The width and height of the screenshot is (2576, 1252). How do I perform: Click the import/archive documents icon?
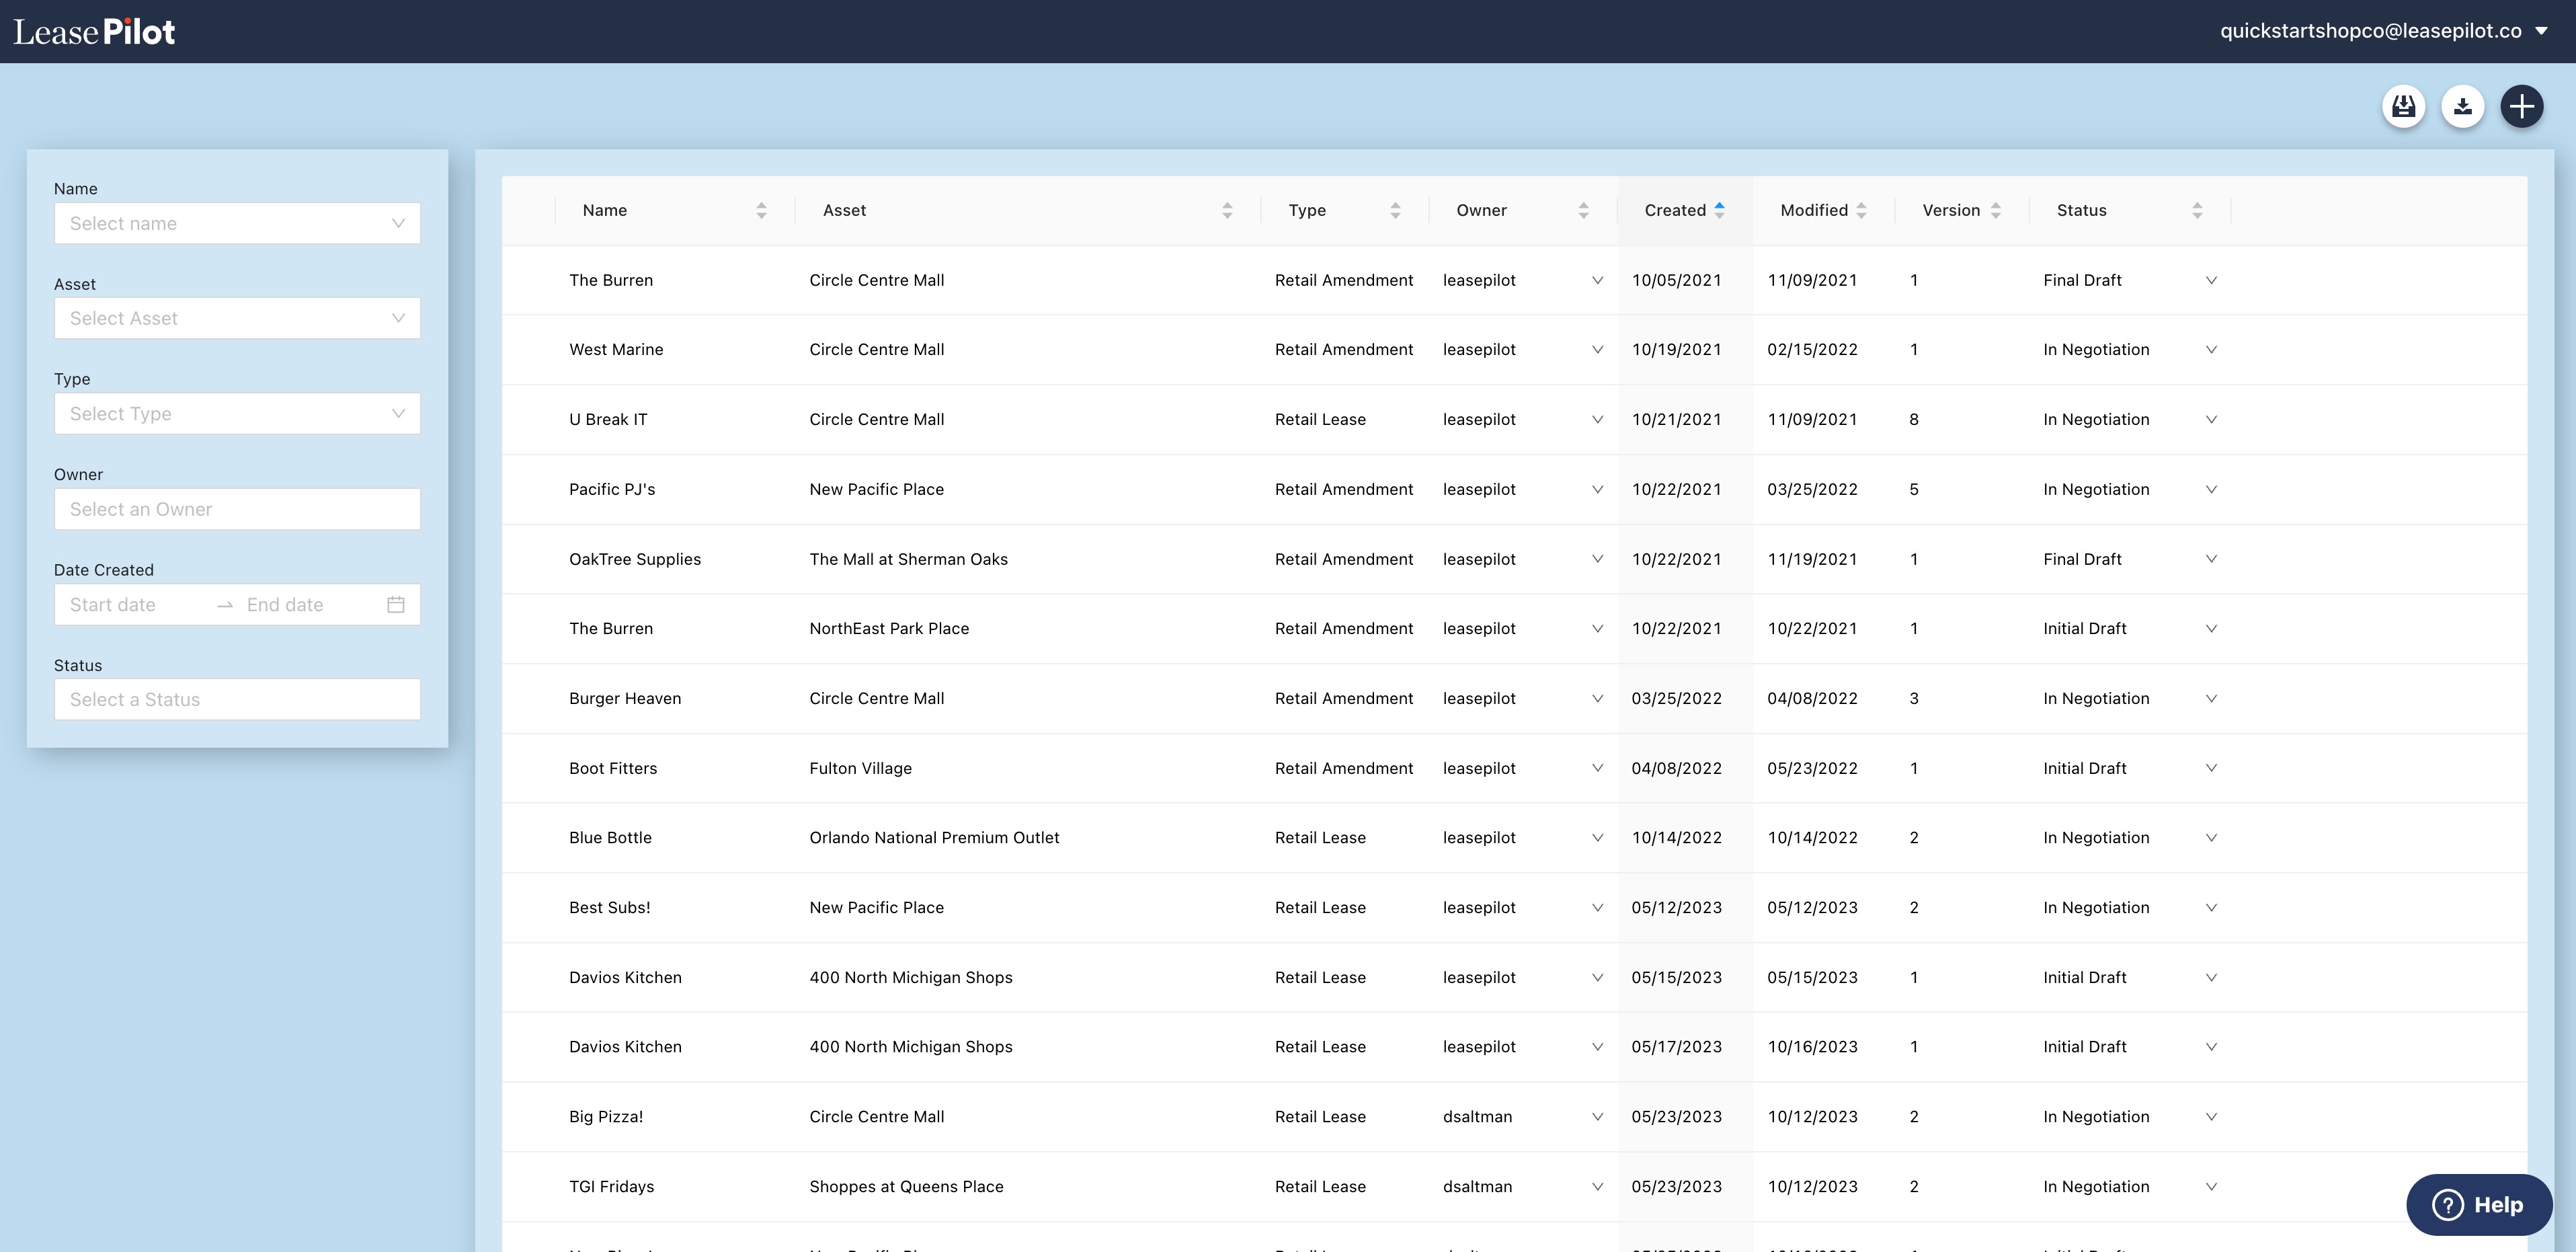point(2404,106)
